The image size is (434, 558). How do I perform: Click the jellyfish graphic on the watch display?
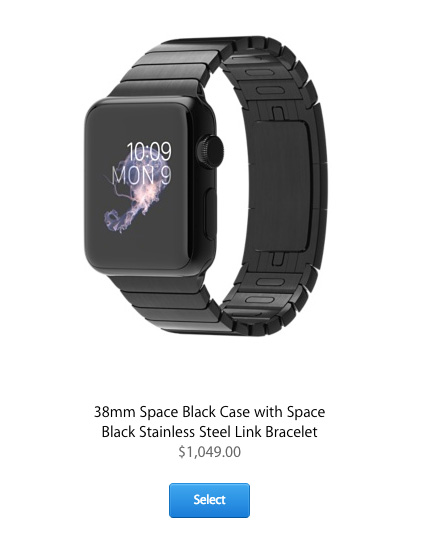[137, 194]
